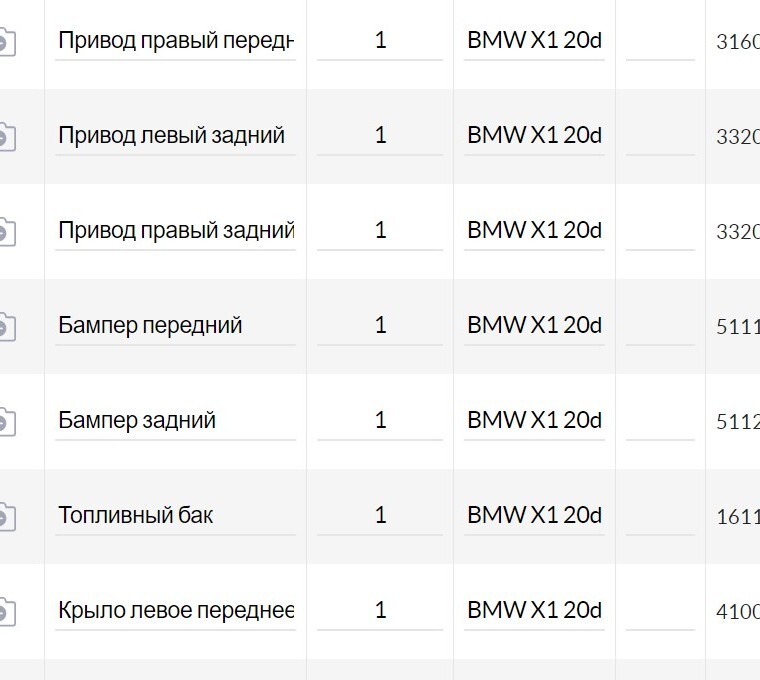Click the photo icon for Крыло левое переднее
The width and height of the screenshot is (760, 680).
[x=6, y=612]
